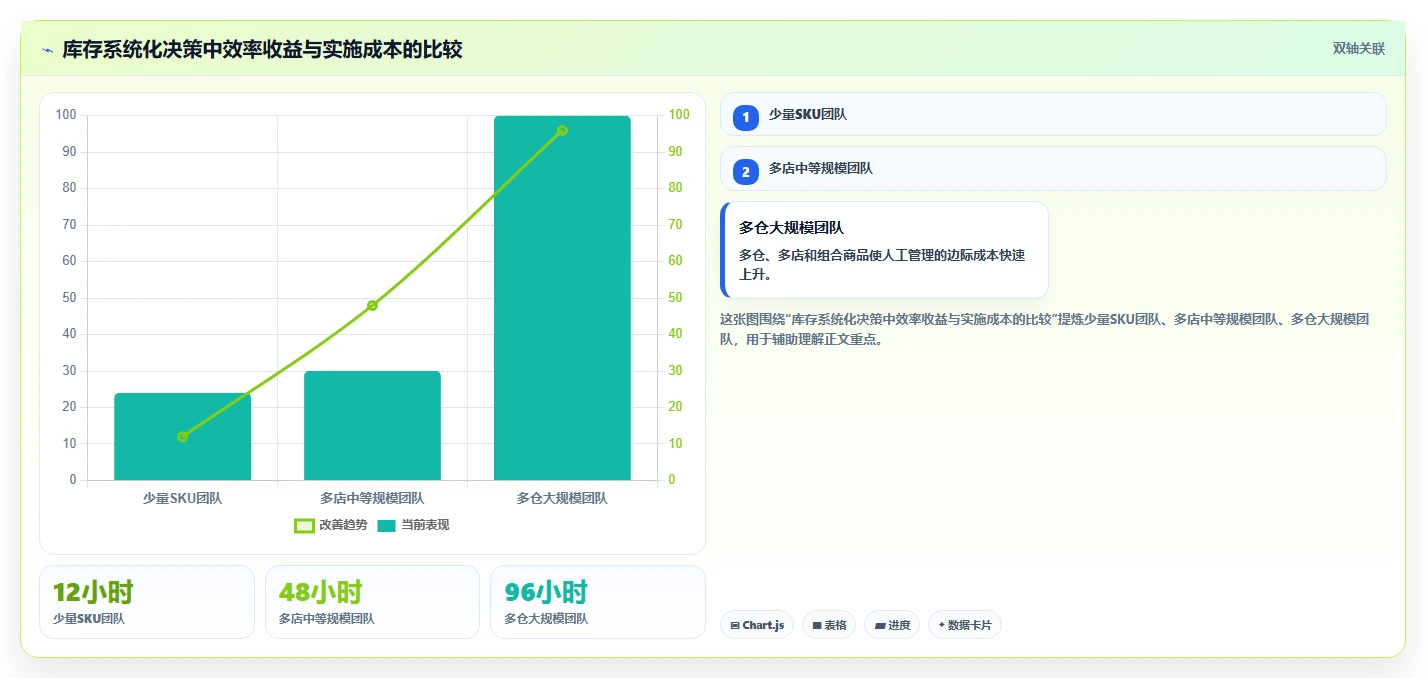The image size is (1426, 678).
Task: Click the 少量SKU团队 x-axis label
Action: tap(182, 498)
